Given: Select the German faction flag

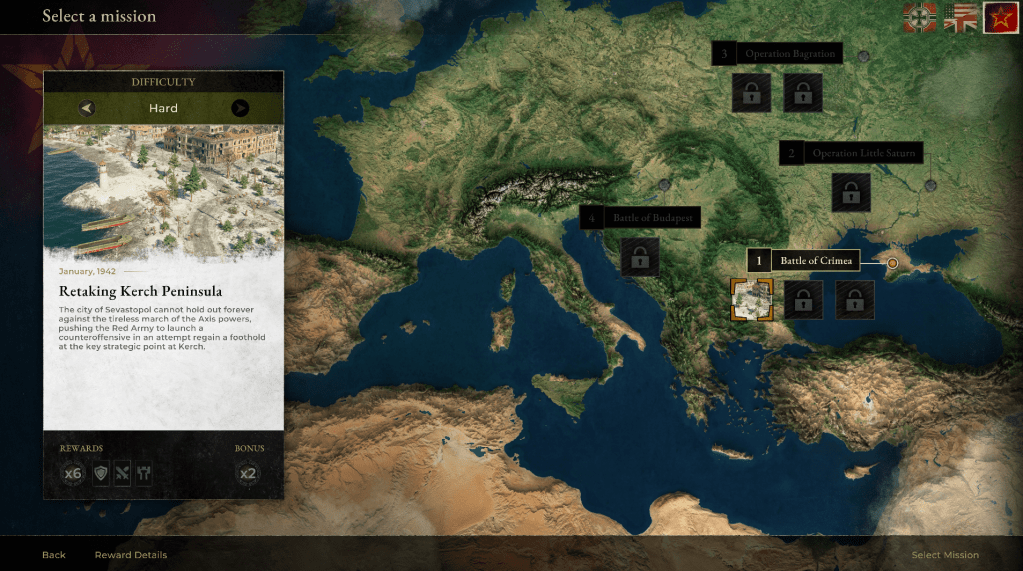Looking at the screenshot, I should (920, 17).
